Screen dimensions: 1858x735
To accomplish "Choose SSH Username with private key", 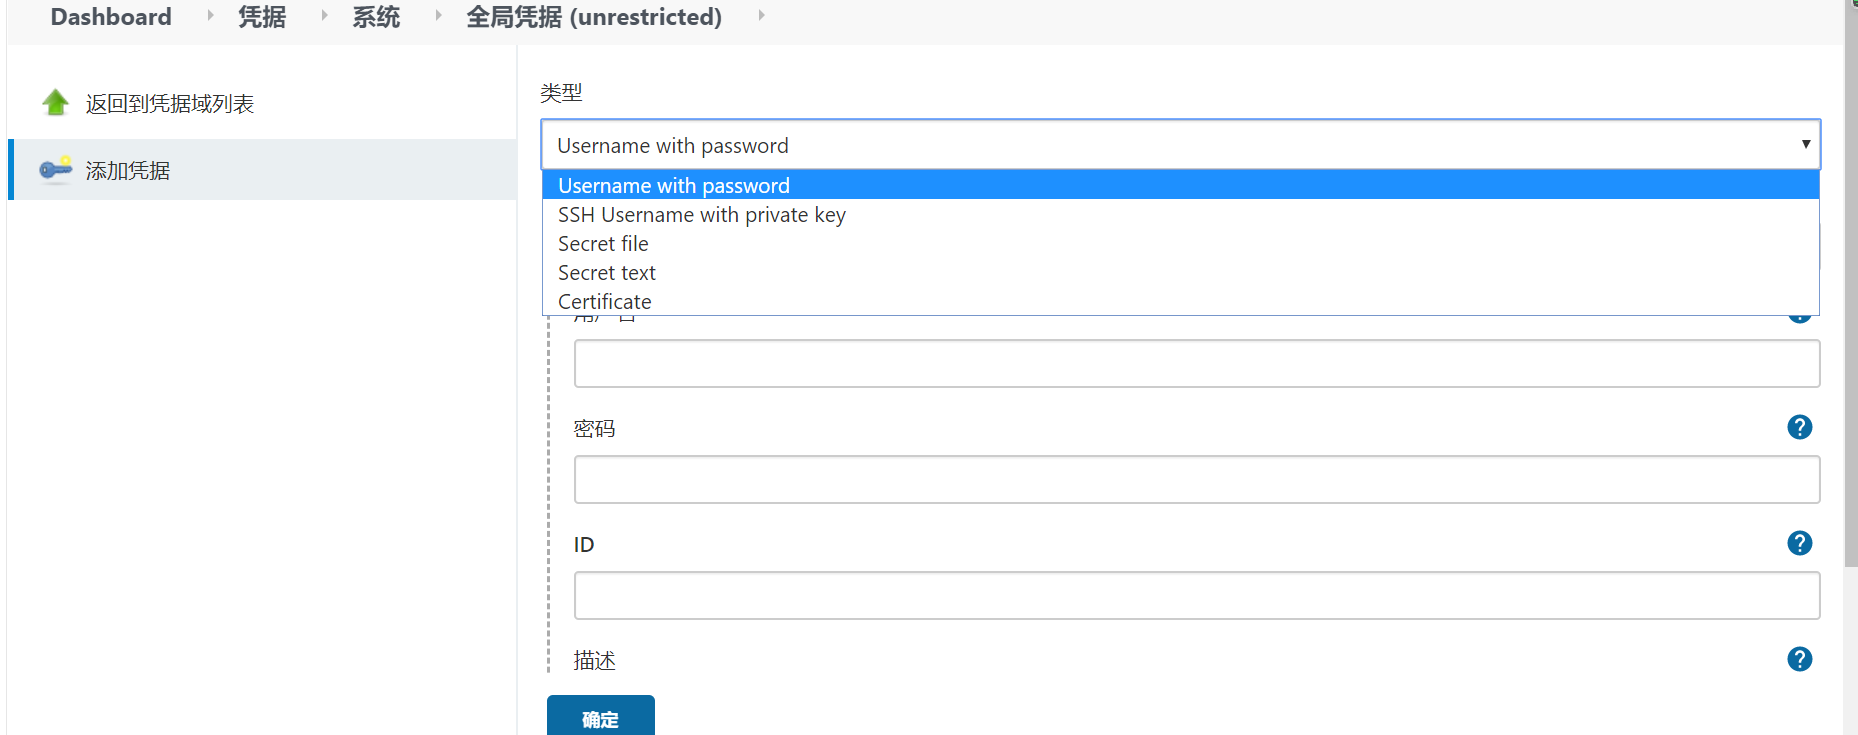I will 1180,214.
